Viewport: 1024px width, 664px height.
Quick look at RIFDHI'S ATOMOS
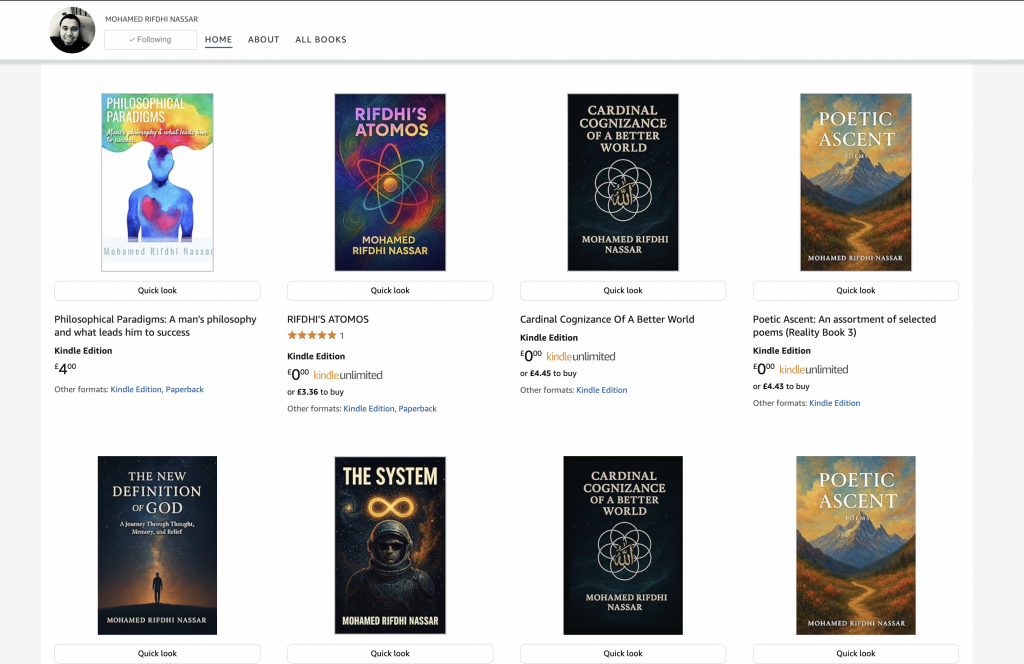click(x=390, y=291)
